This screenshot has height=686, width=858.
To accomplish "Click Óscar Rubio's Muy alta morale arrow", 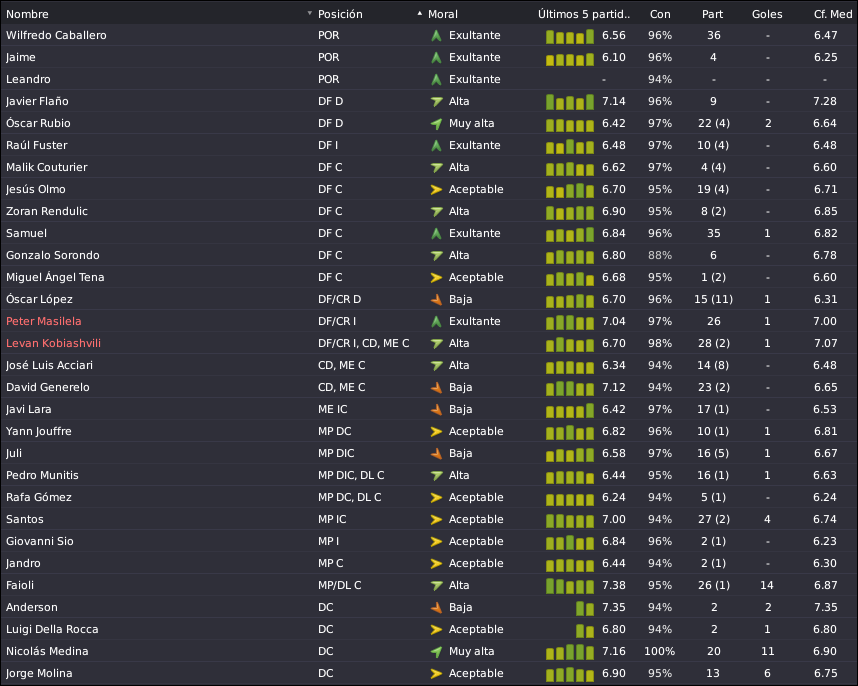I will click(x=436, y=124).
